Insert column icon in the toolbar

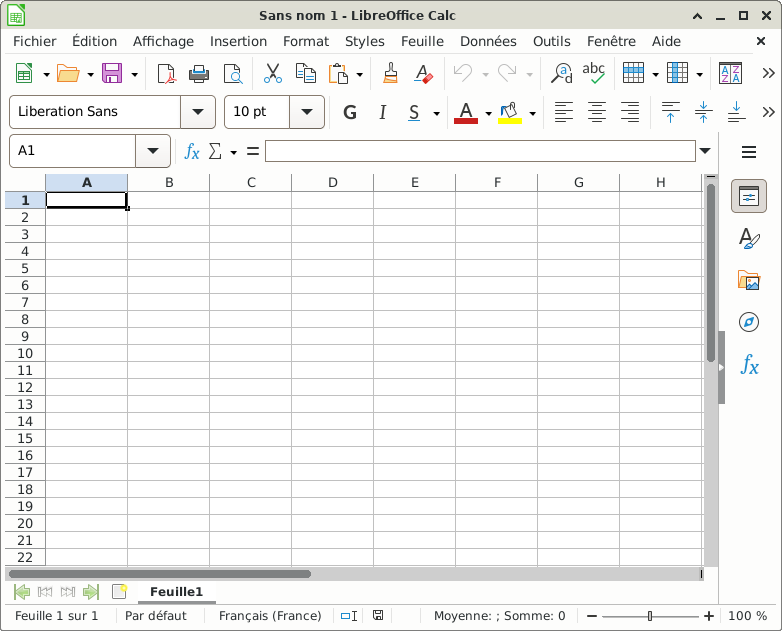click(x=677, y=74)
